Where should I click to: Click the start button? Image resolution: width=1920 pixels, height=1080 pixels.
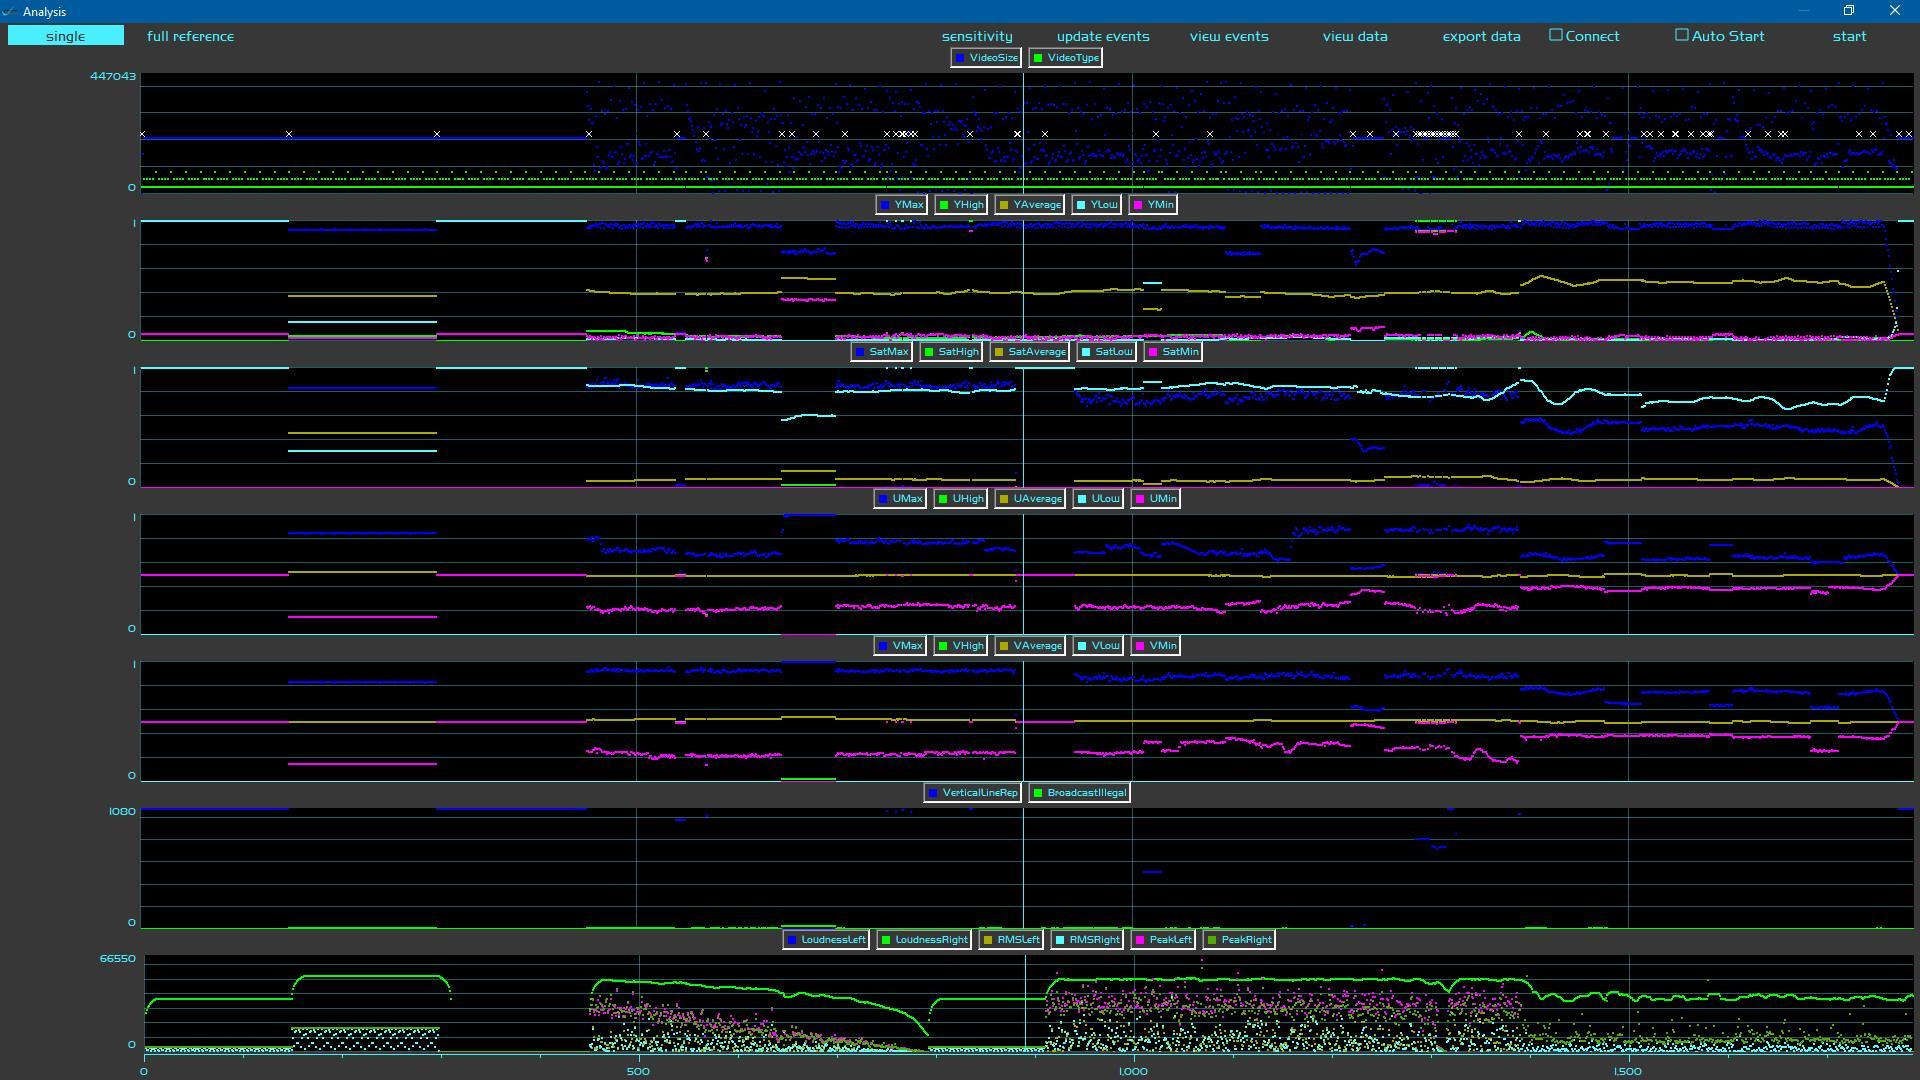(1849, 36)
